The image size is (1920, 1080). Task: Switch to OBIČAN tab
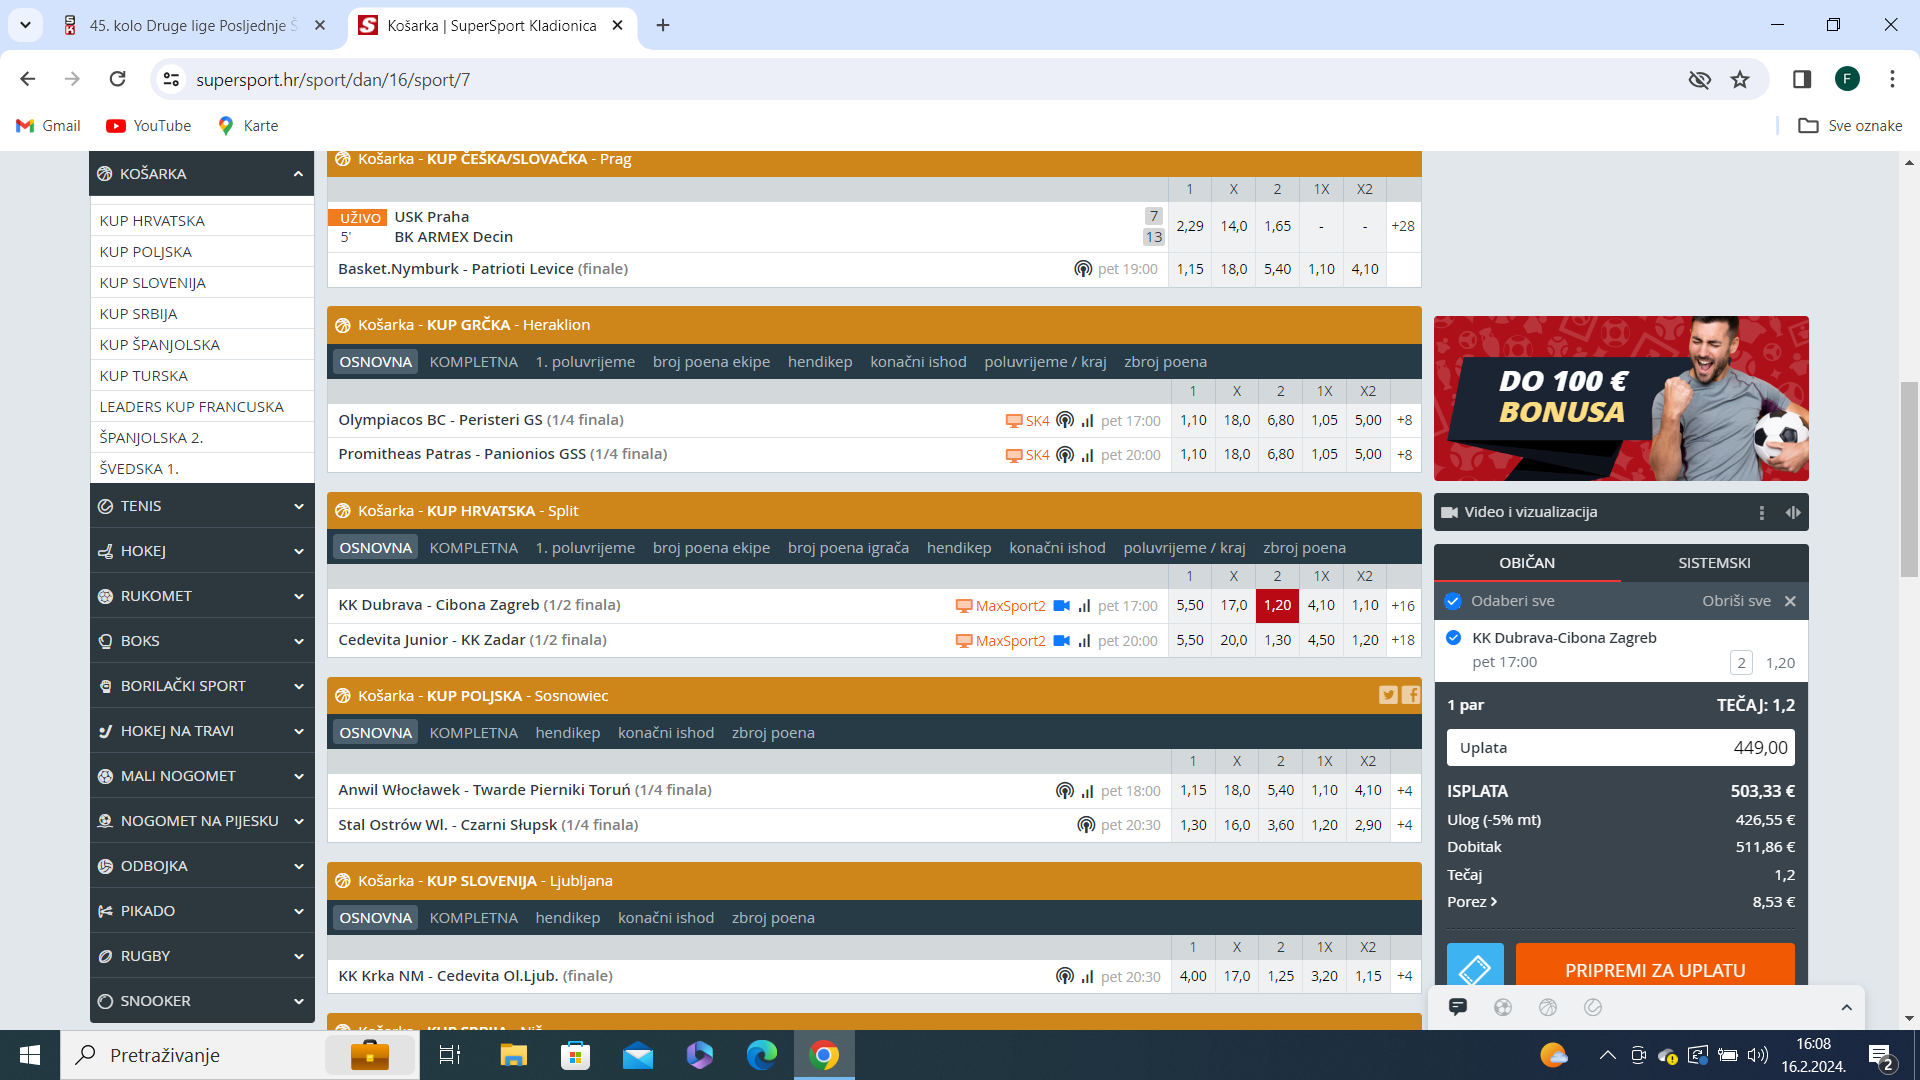point(1527,563)
